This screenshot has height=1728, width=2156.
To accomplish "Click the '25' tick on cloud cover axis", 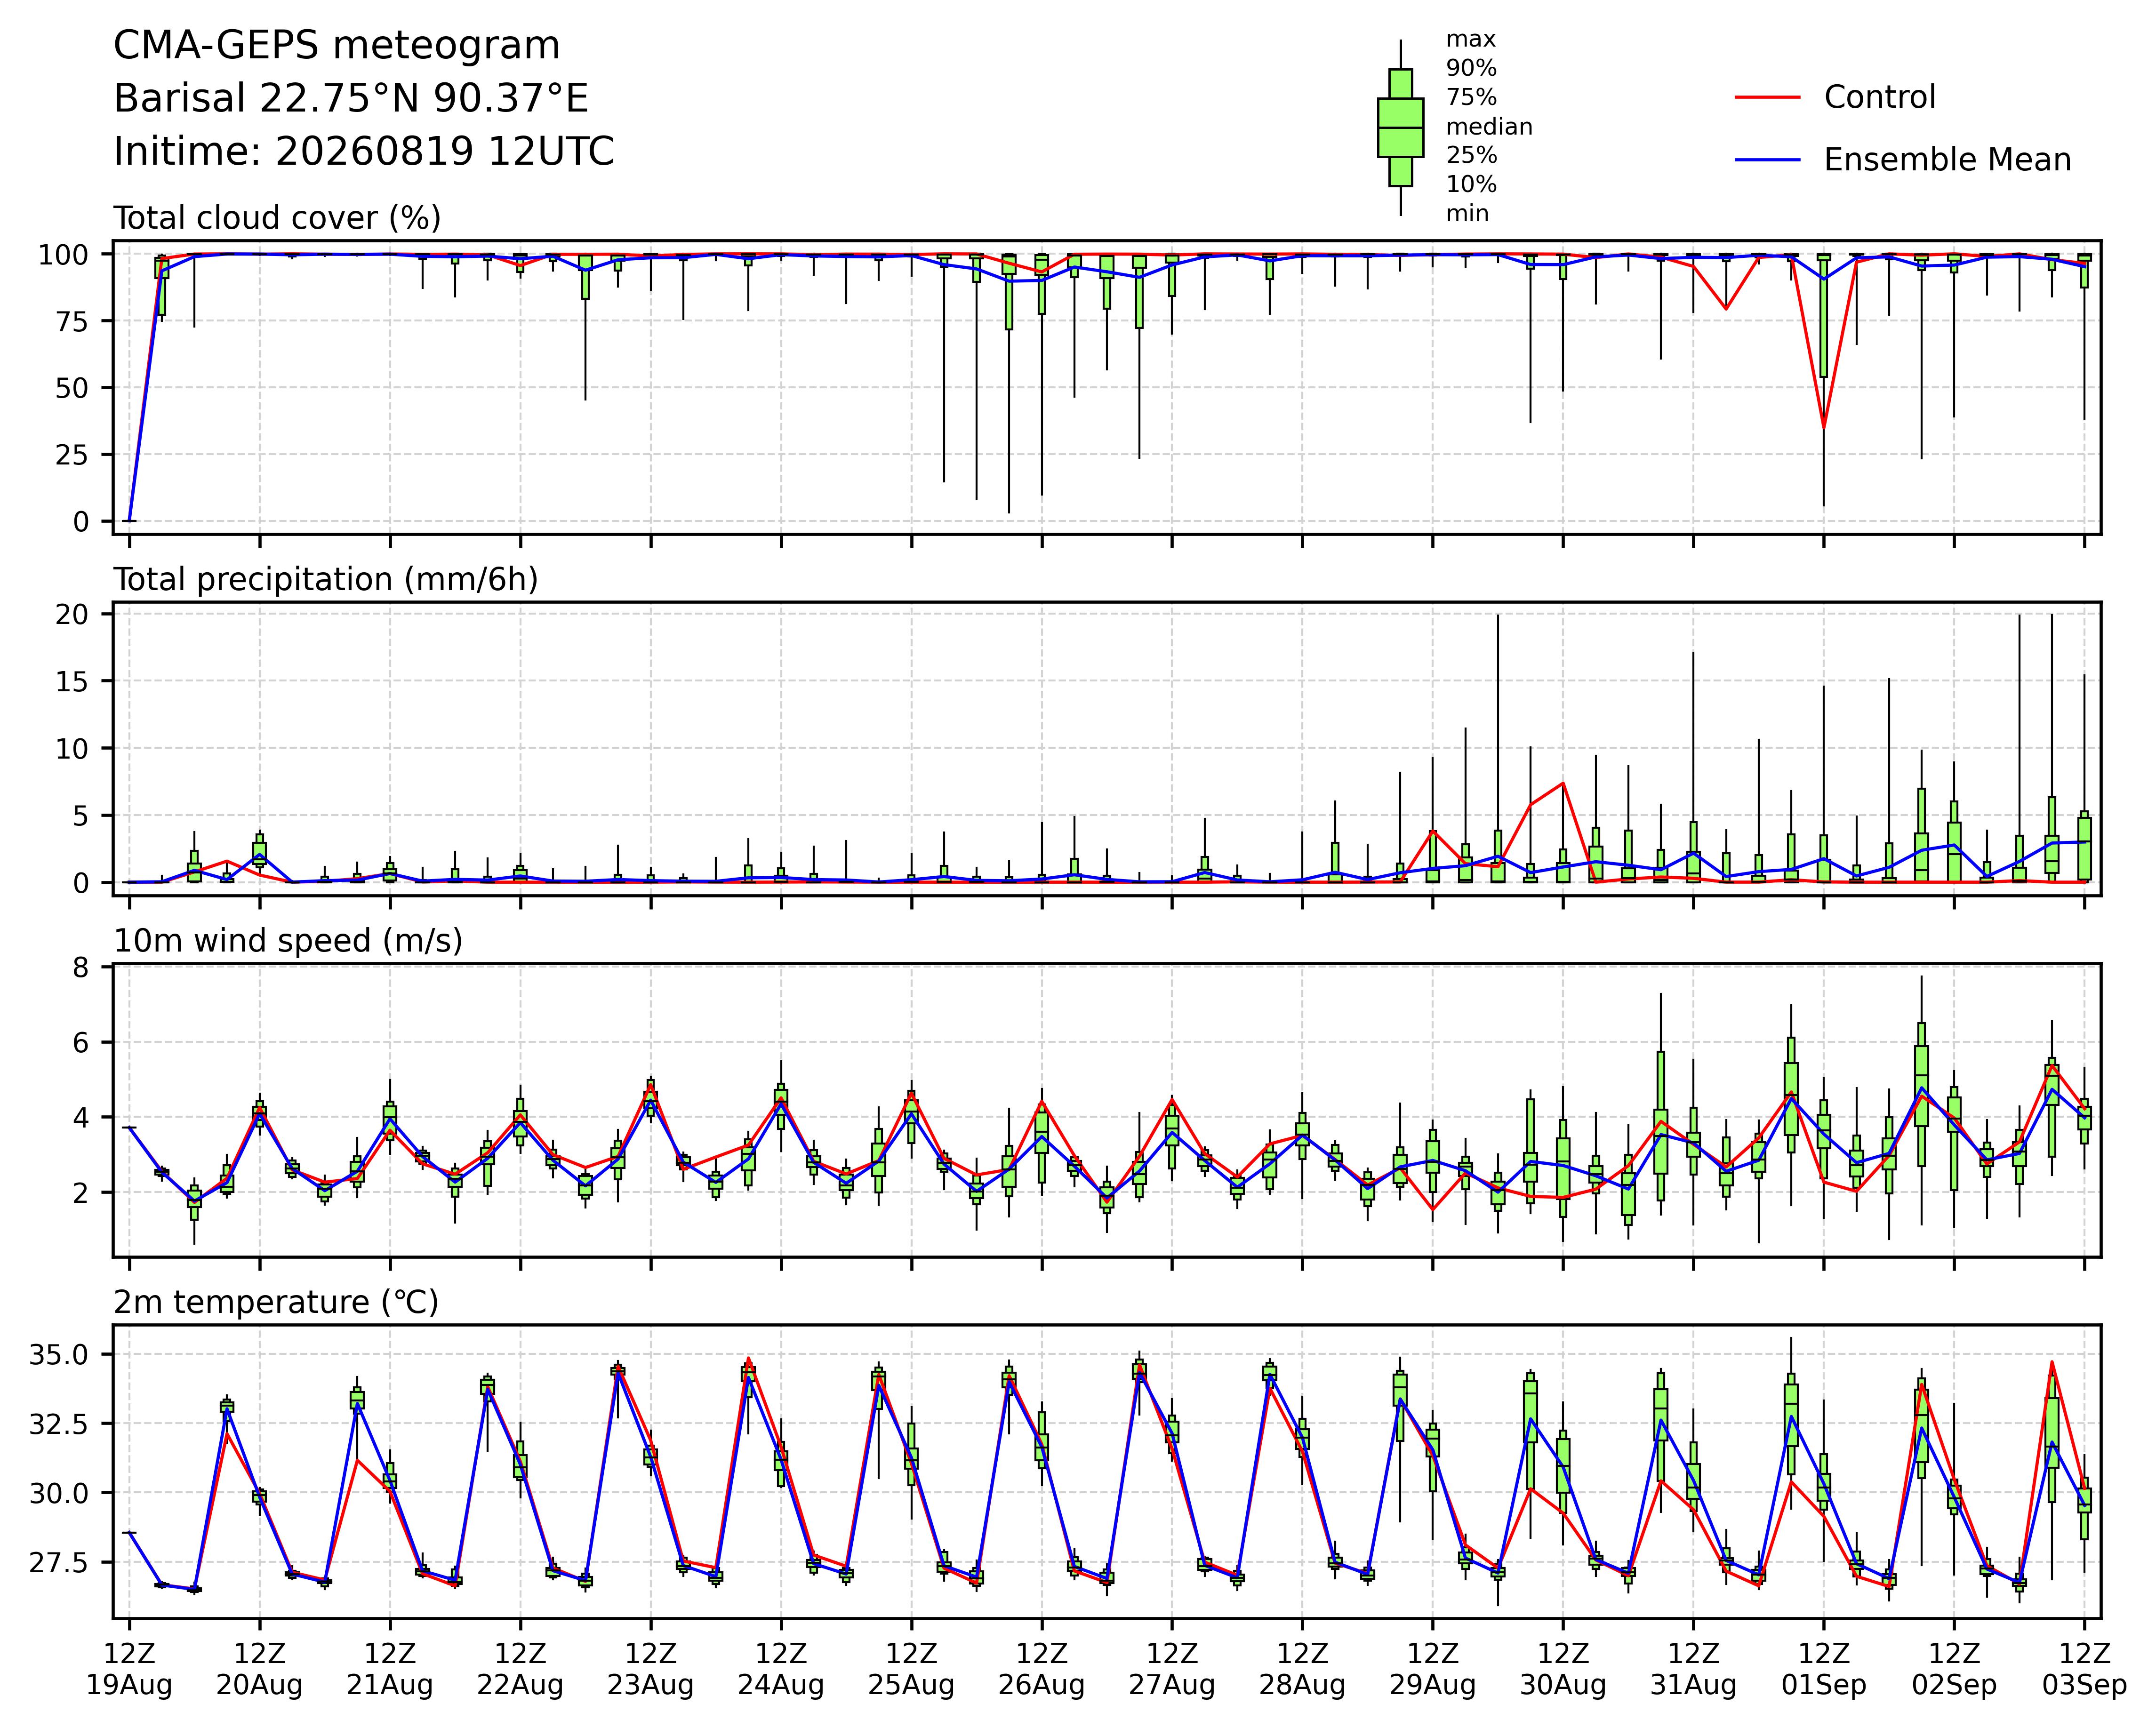I will click(73, 455).
